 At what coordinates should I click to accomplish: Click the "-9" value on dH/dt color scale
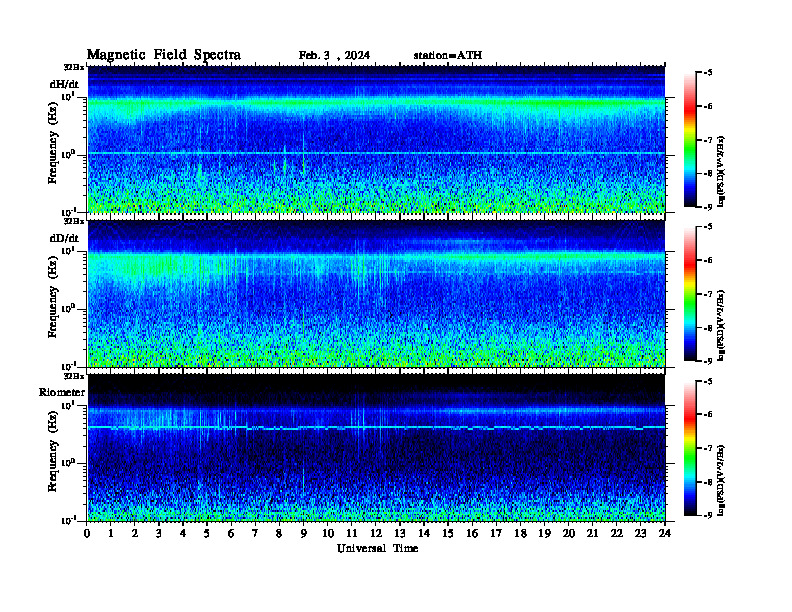tap(707, 207)
